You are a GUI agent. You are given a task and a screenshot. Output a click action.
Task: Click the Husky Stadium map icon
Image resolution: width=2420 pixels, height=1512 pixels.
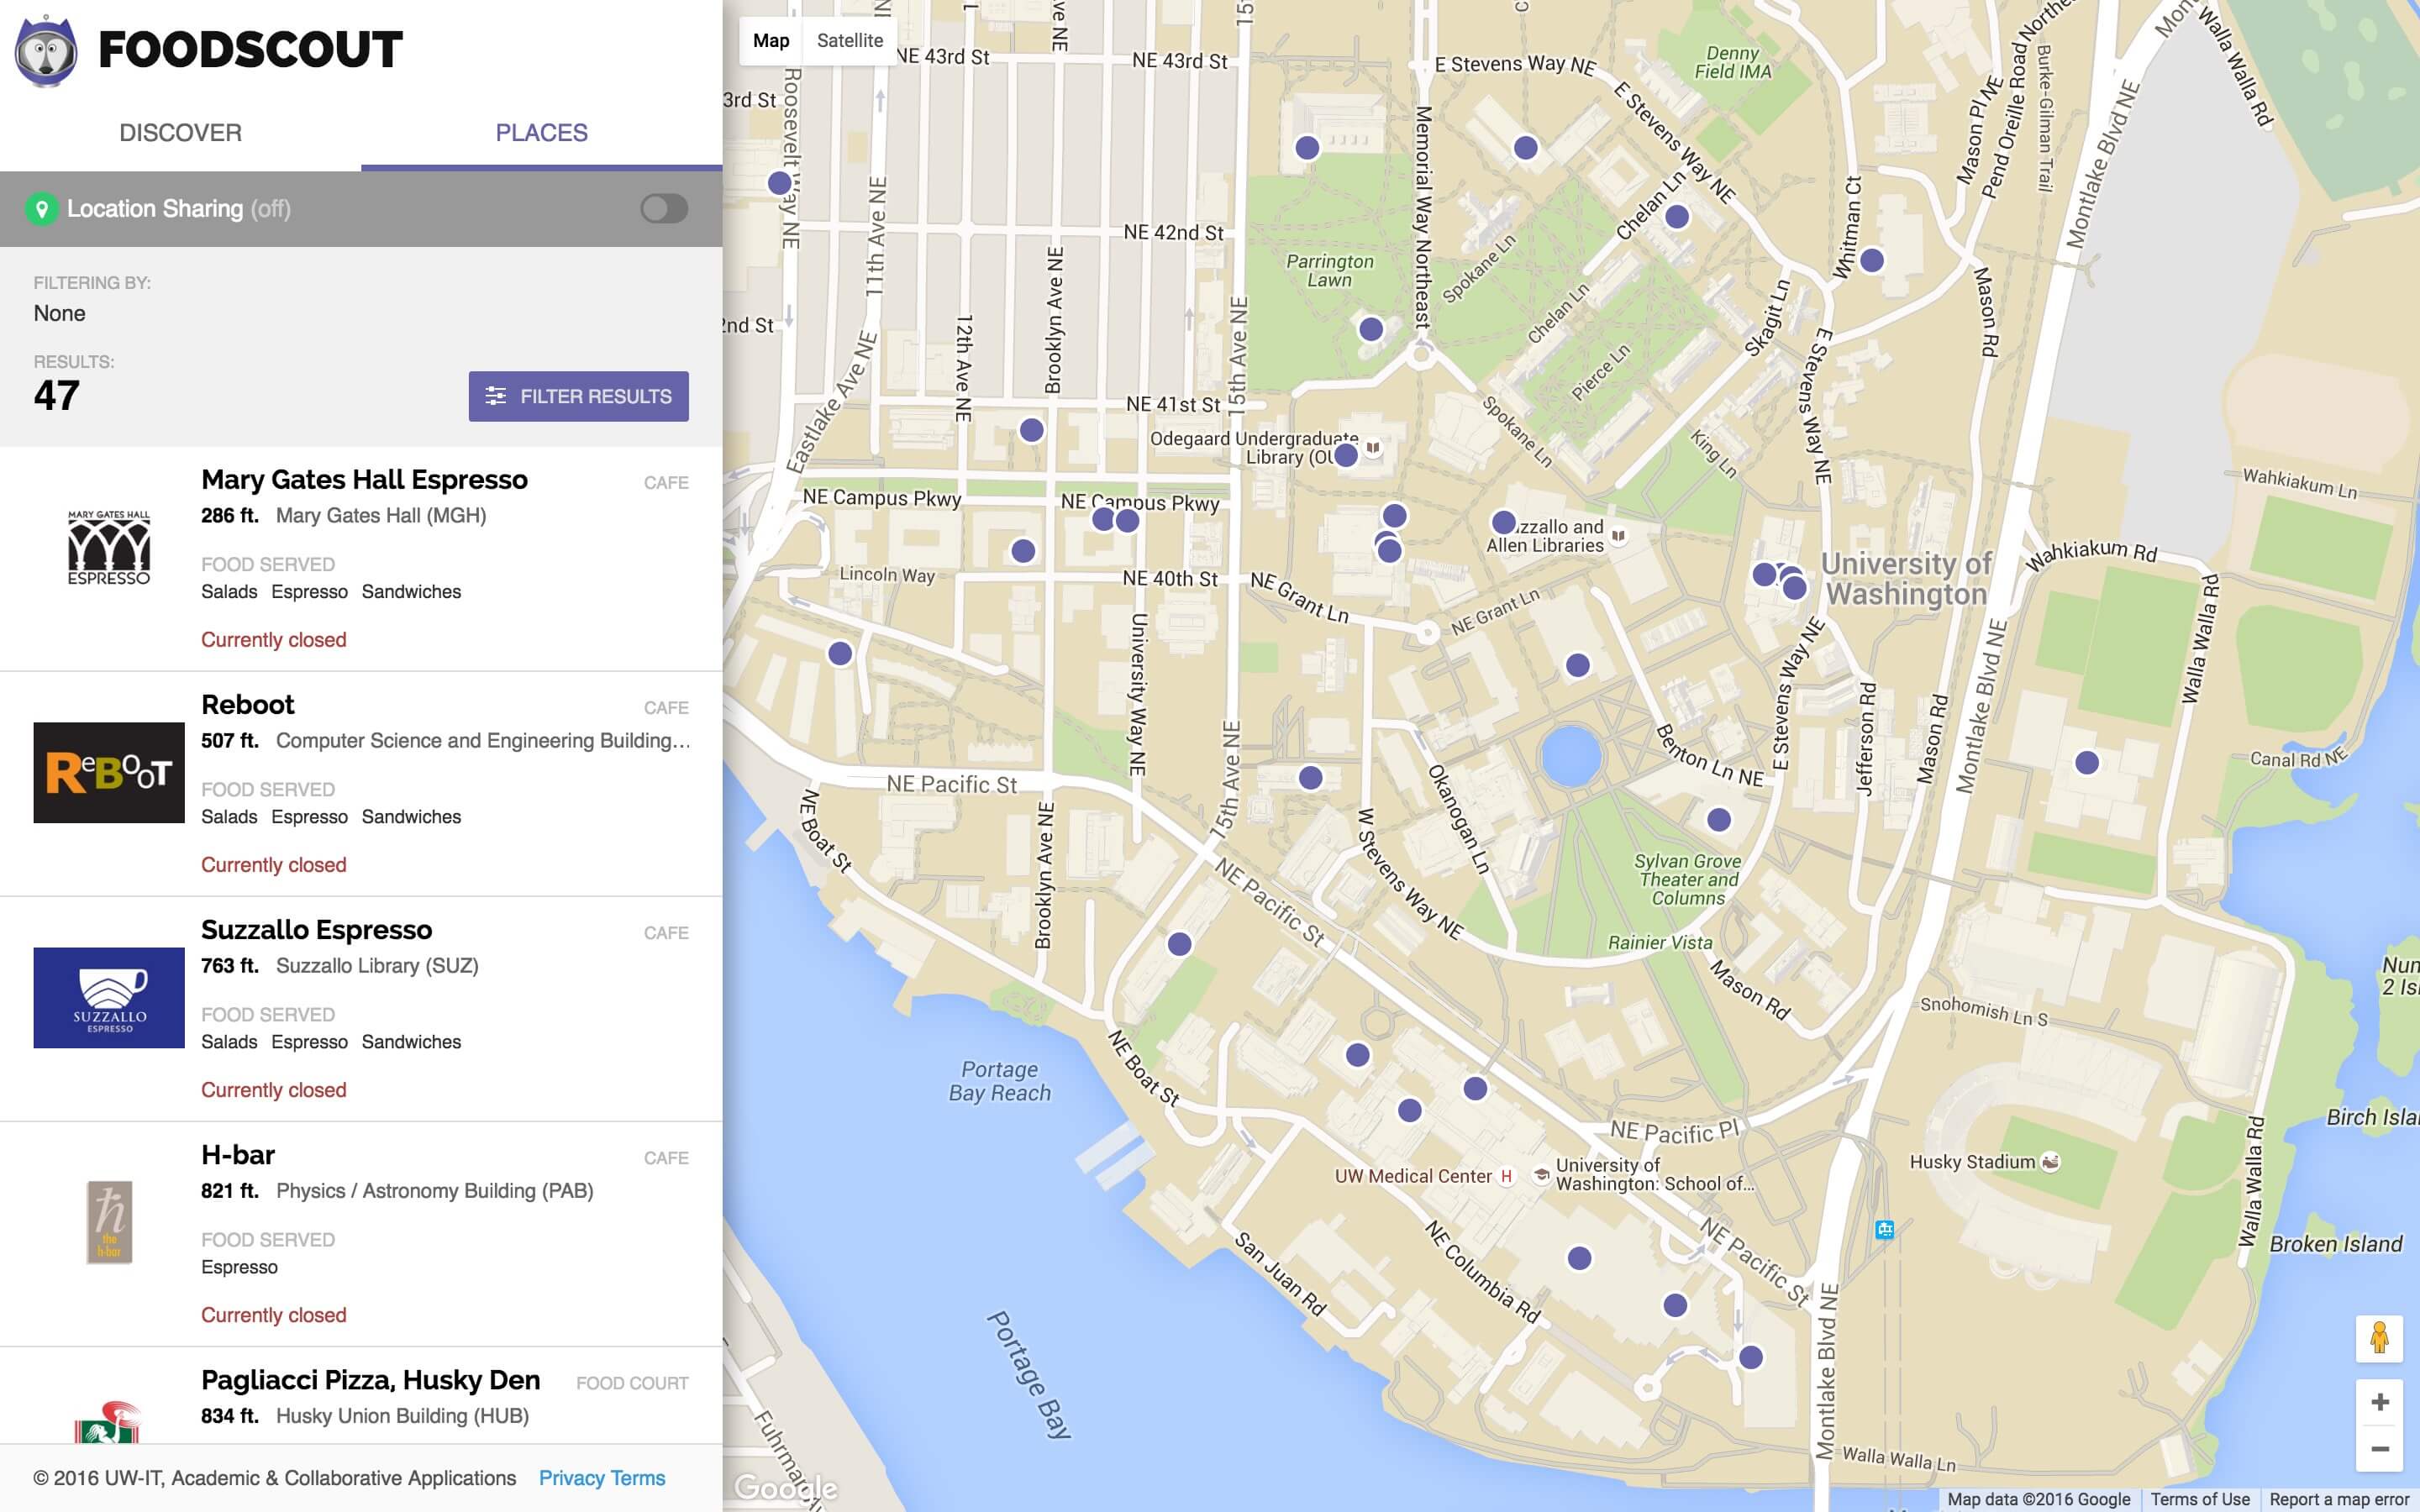click(x=2050, y=1162)
